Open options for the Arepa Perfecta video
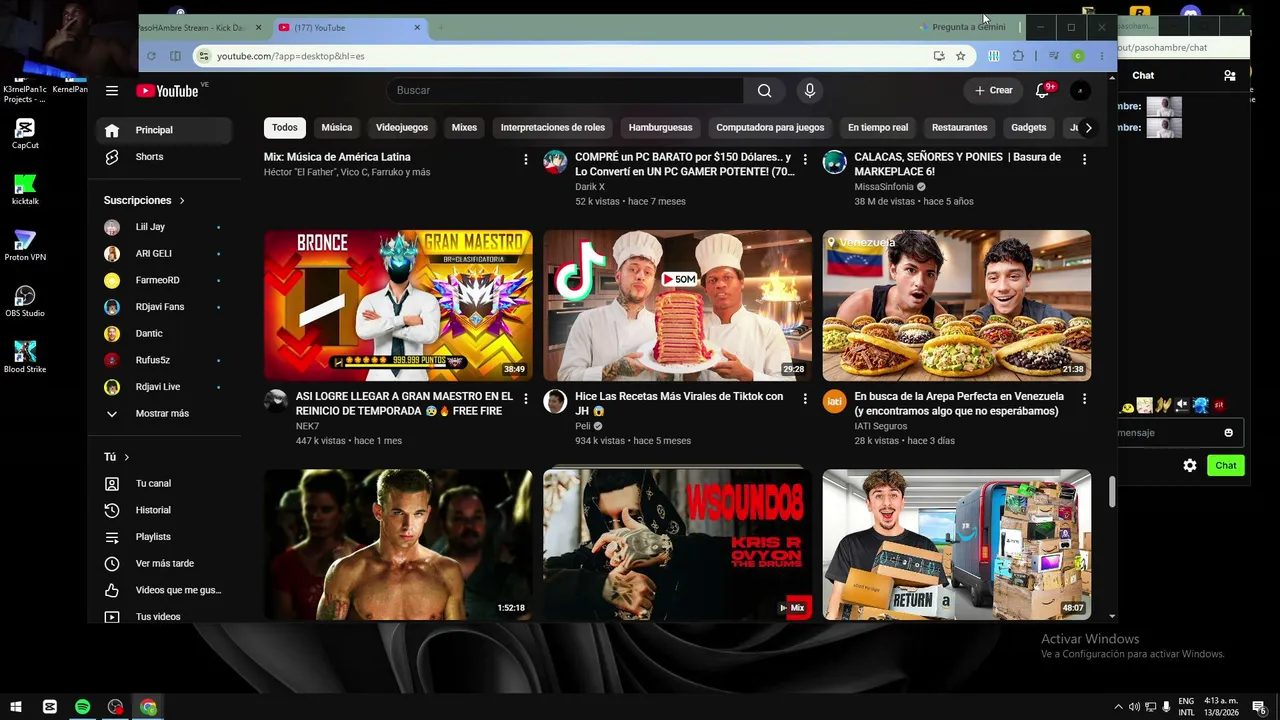Image resolution: width=1280 pixels, height=720 pixels. click(1084, 399)
